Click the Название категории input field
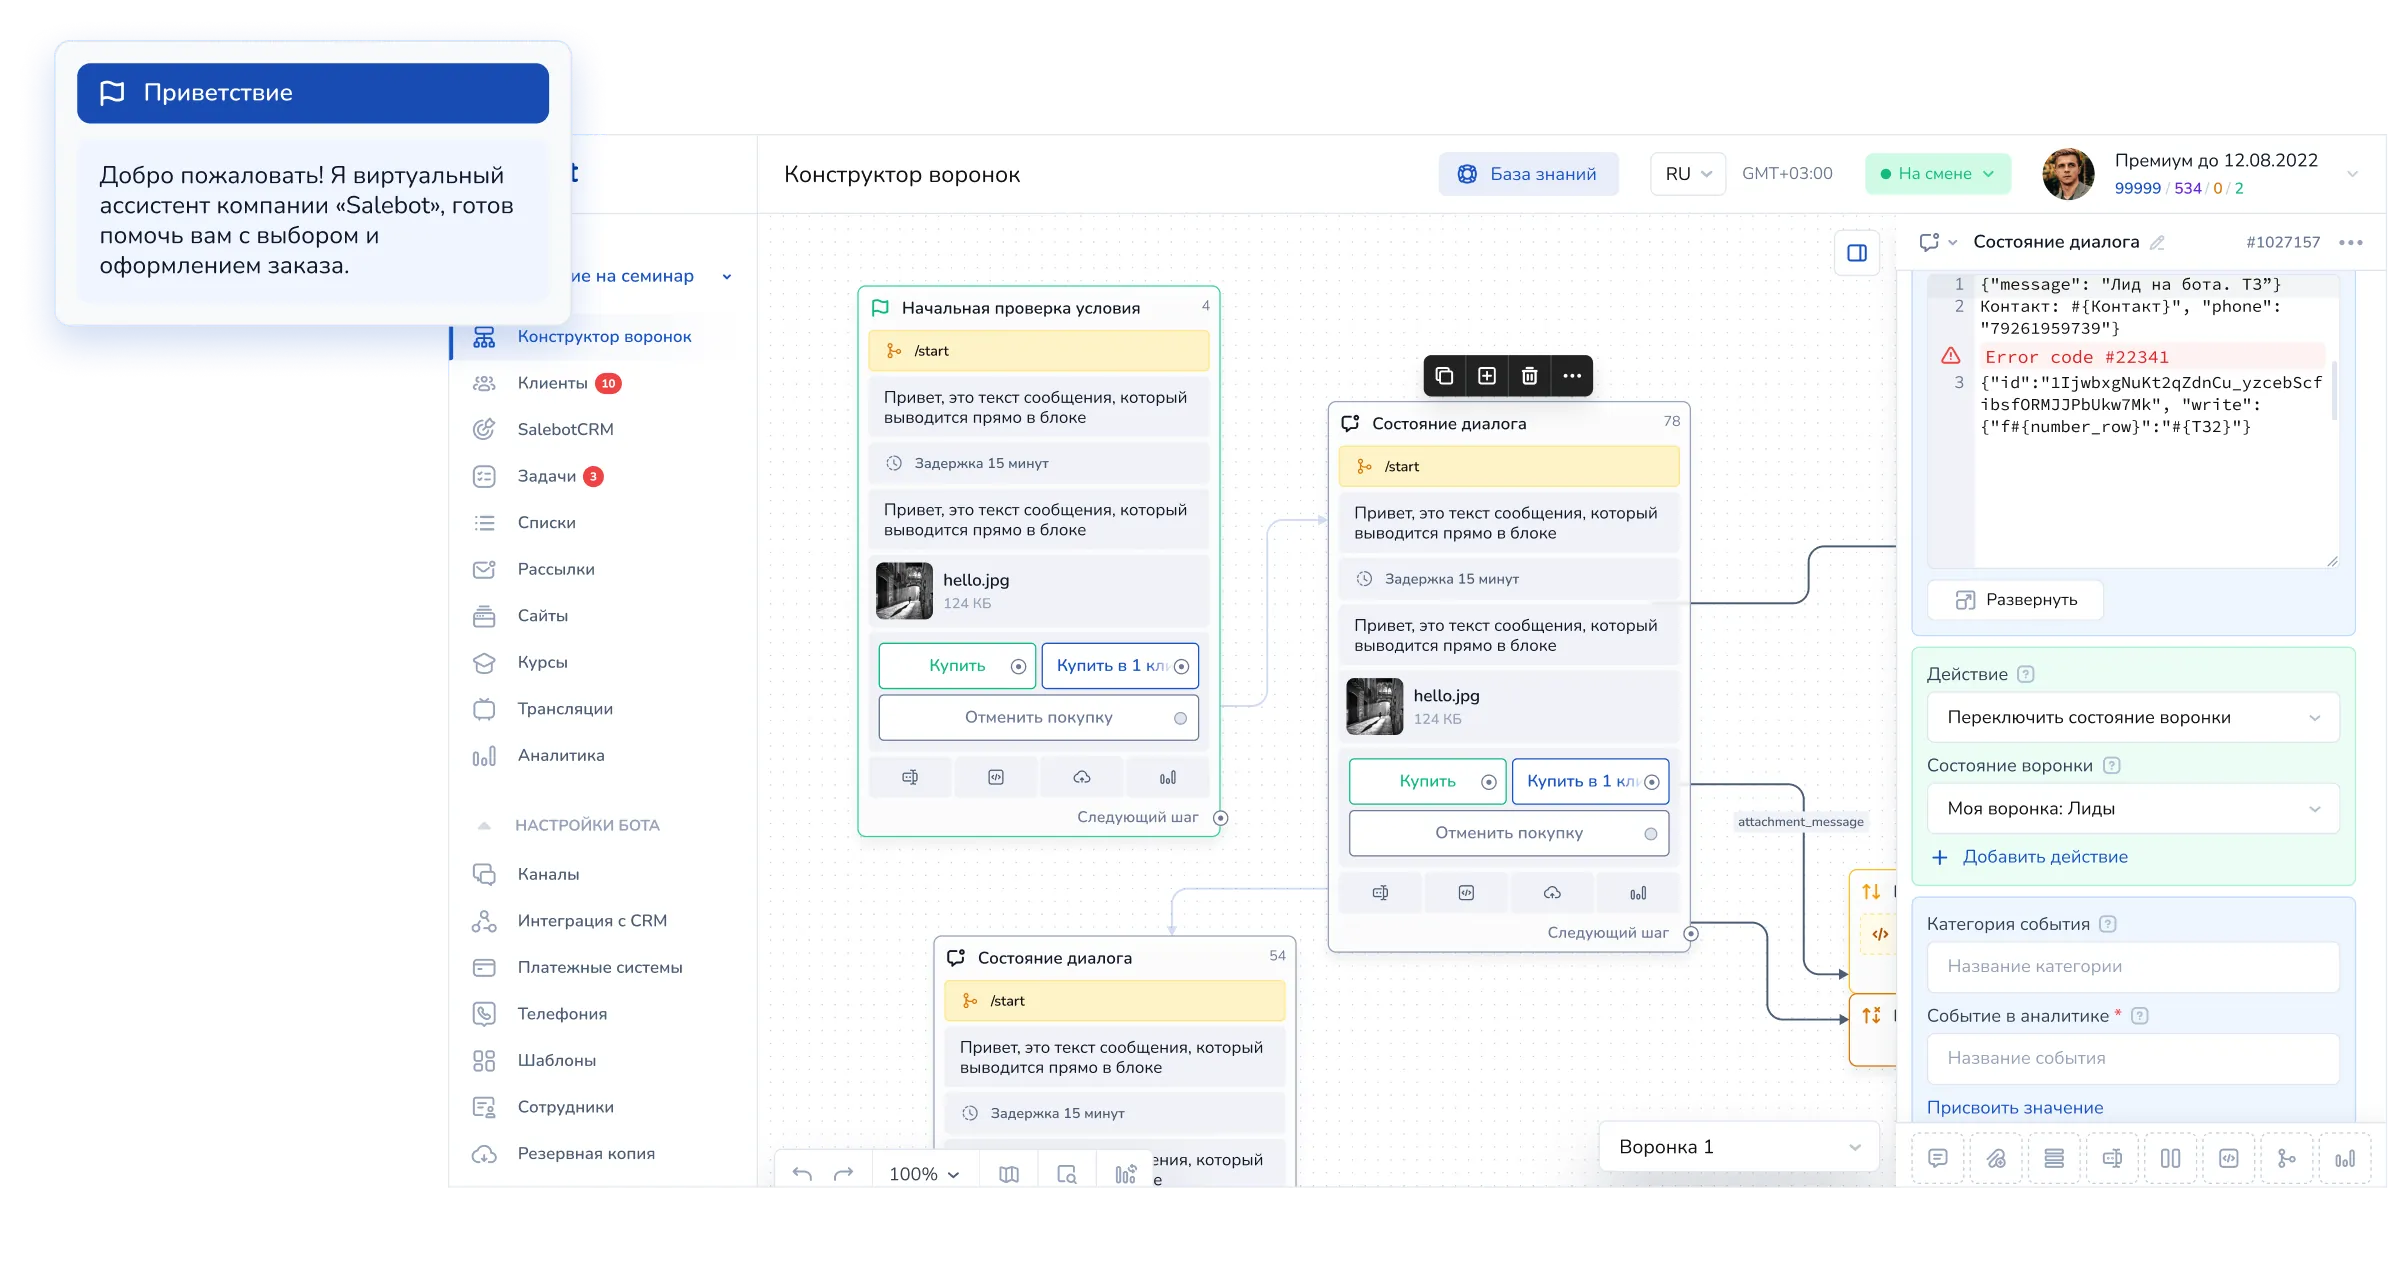Screen dimensions: 2388x1270 pyautogui.click(x=2132, y=967)
